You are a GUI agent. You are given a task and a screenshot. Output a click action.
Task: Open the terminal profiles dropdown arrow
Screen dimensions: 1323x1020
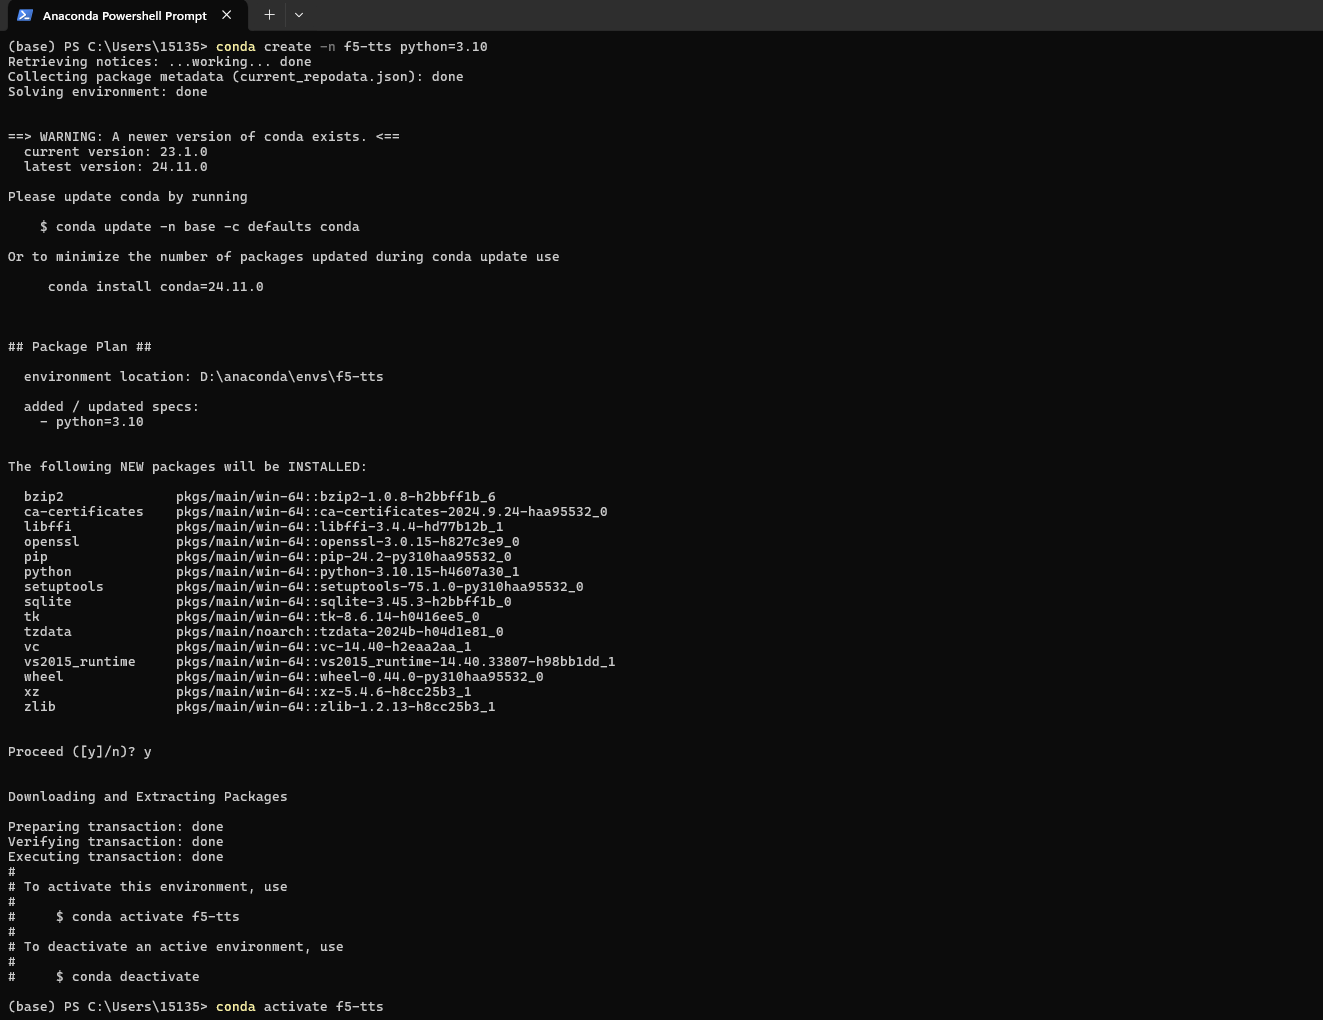point(299,15)
